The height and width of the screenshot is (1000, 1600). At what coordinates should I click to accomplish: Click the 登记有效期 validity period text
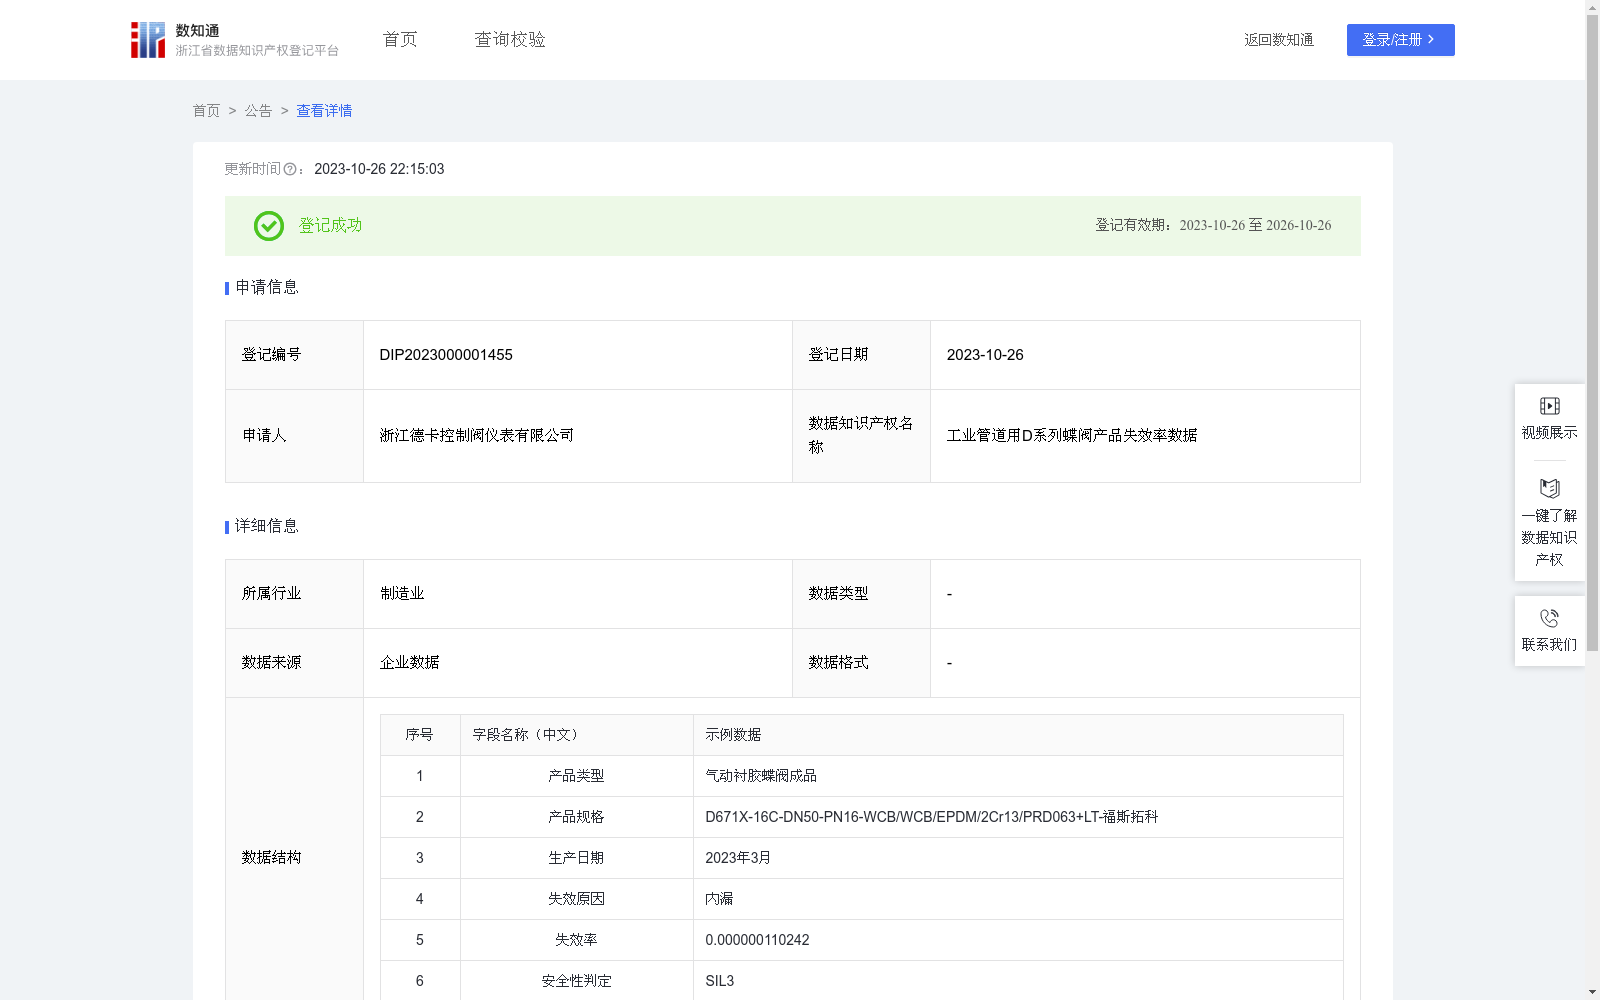(x=1213, y=226)
